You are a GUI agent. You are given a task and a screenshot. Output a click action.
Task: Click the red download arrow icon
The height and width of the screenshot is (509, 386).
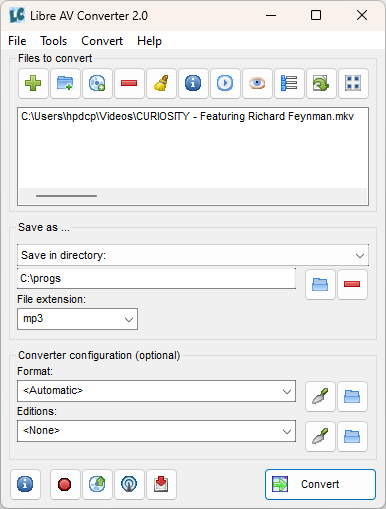[x=161, y=485]
